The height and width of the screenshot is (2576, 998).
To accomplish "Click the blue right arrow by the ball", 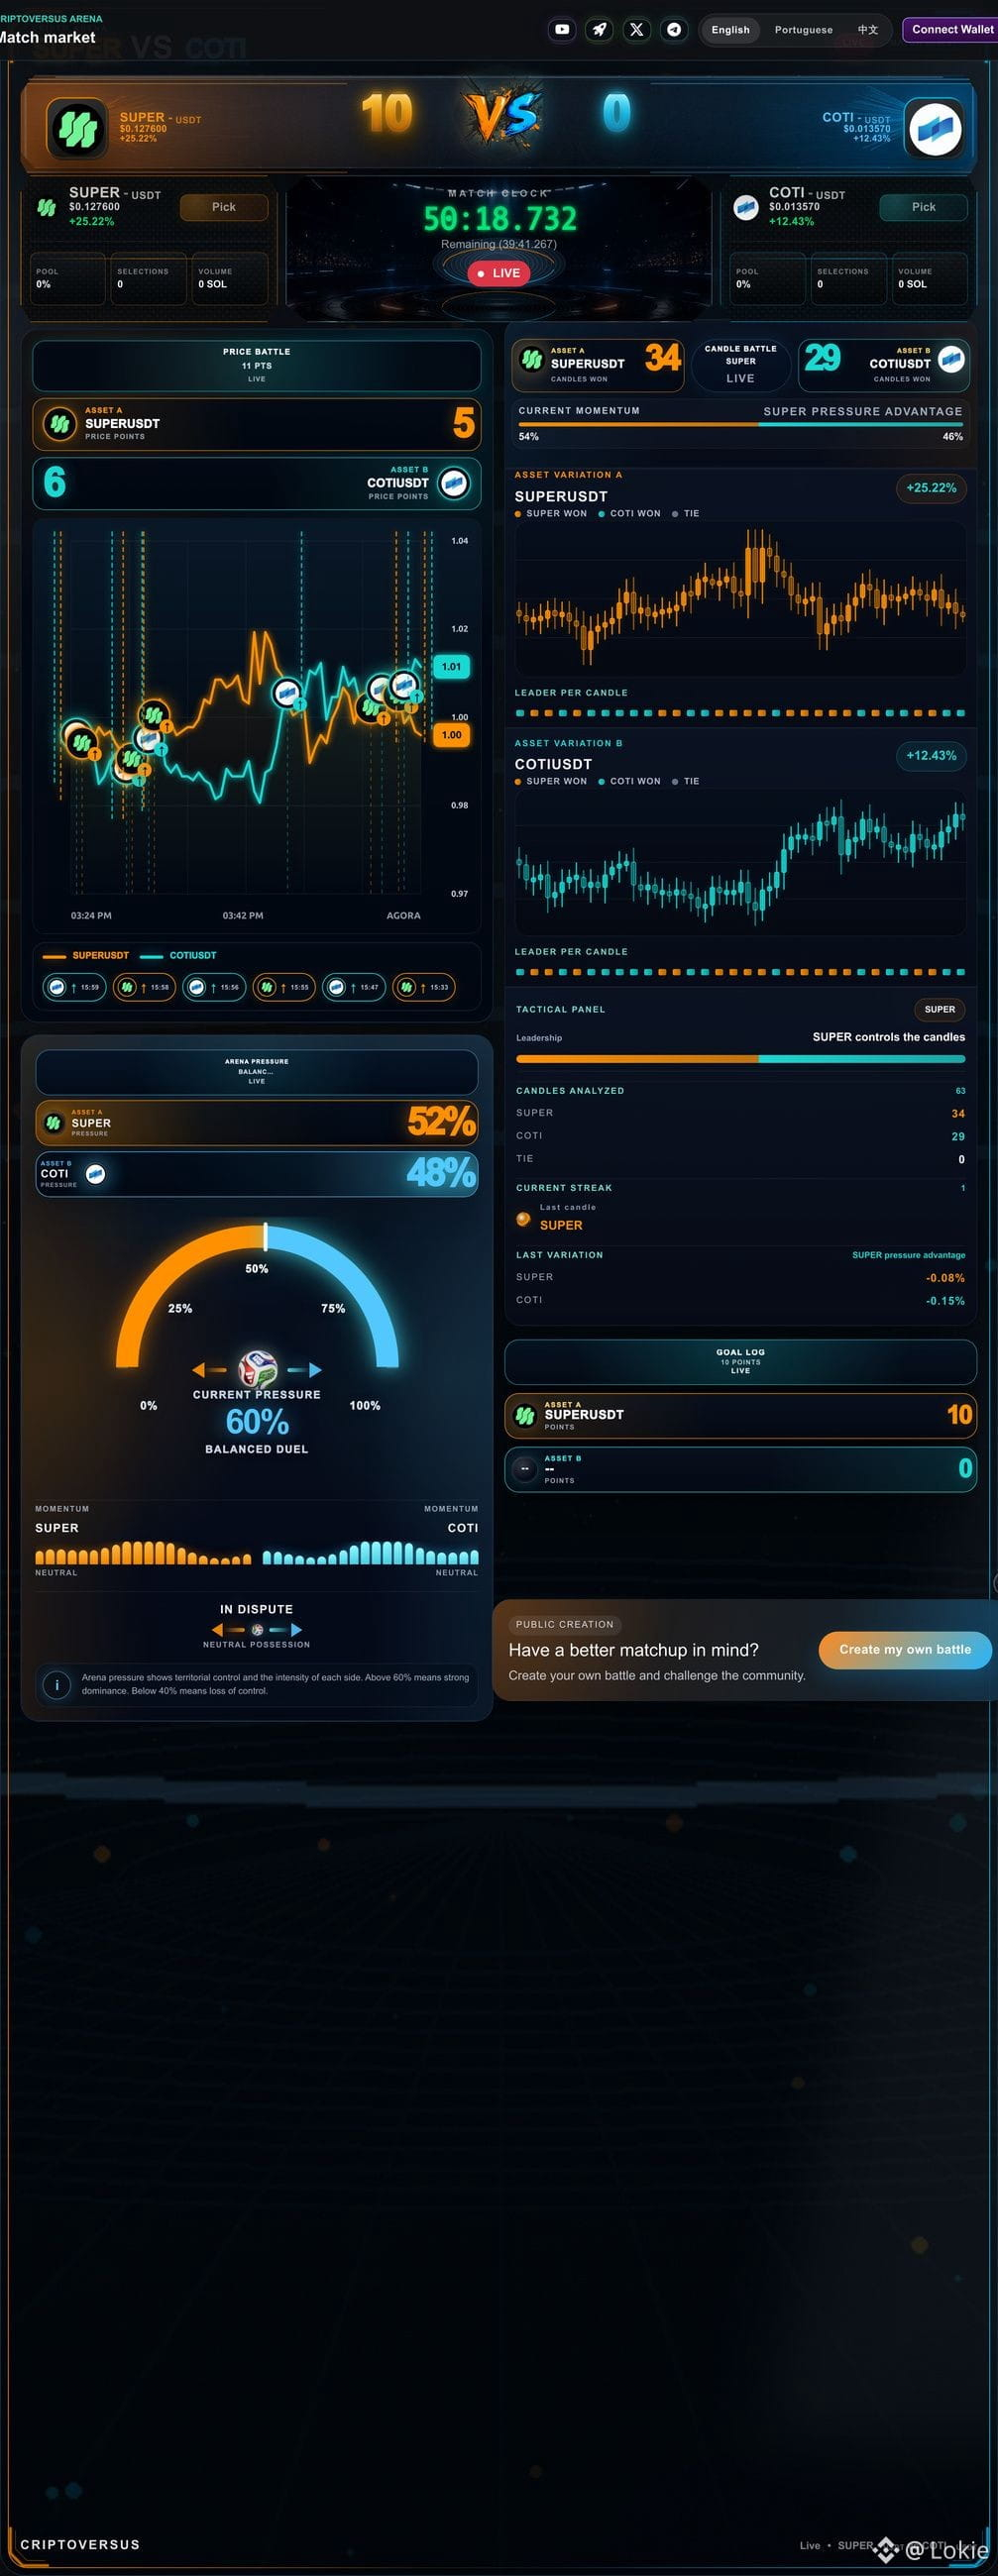I will point(305,1369).
